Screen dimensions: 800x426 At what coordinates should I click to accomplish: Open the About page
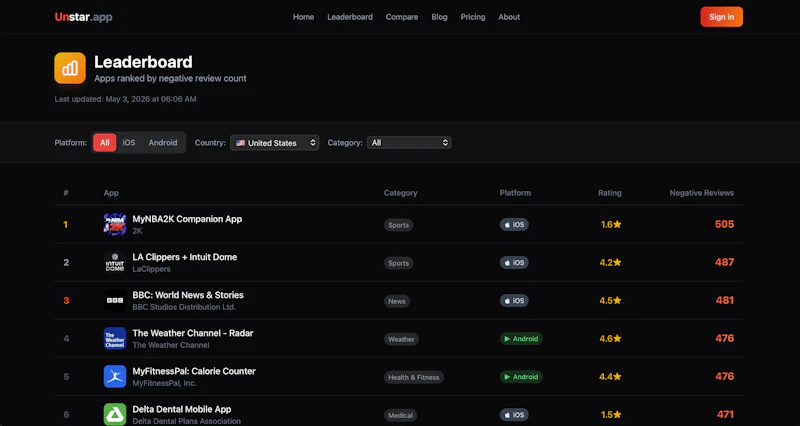point(509,17)
